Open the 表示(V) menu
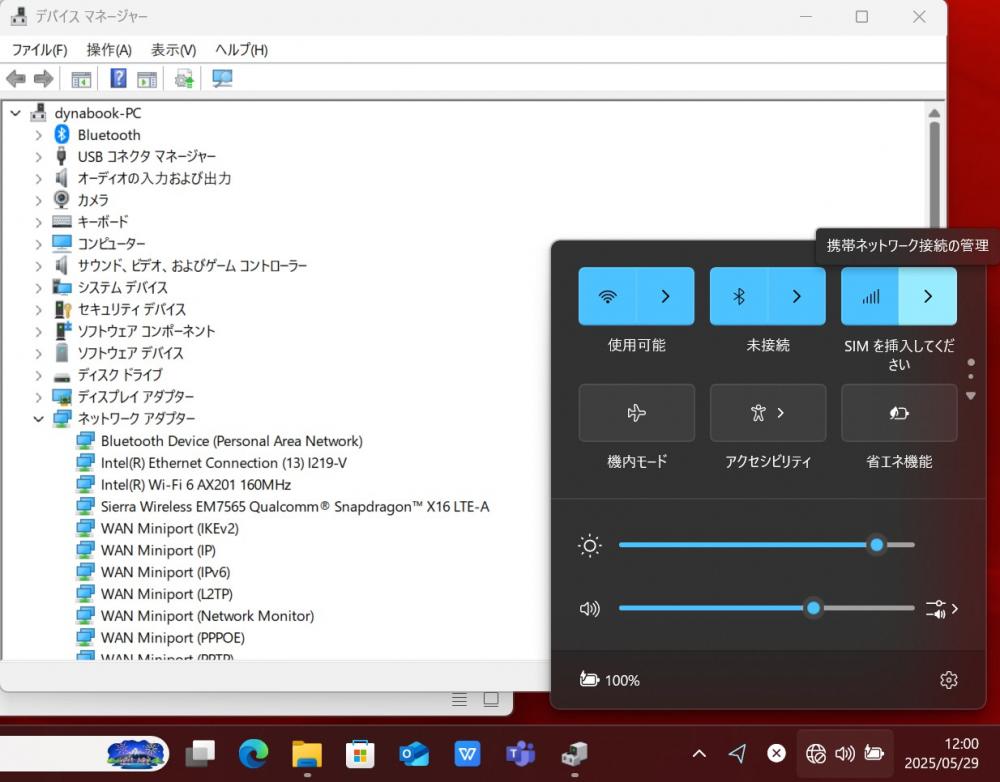Image resolution: width=1000 pixels, height=782 pixels. pyautogui.click(x=173, y=50)
